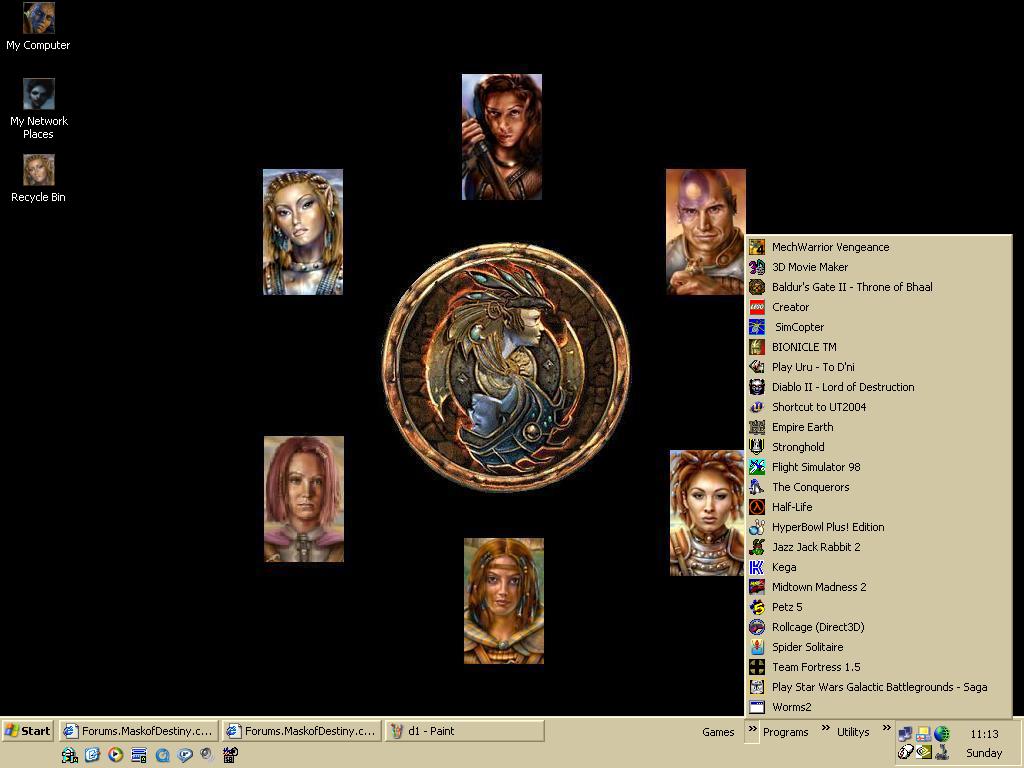Open HyperBowl Plus! Edition
This screenshot has height=768, width=1024.
878,527
